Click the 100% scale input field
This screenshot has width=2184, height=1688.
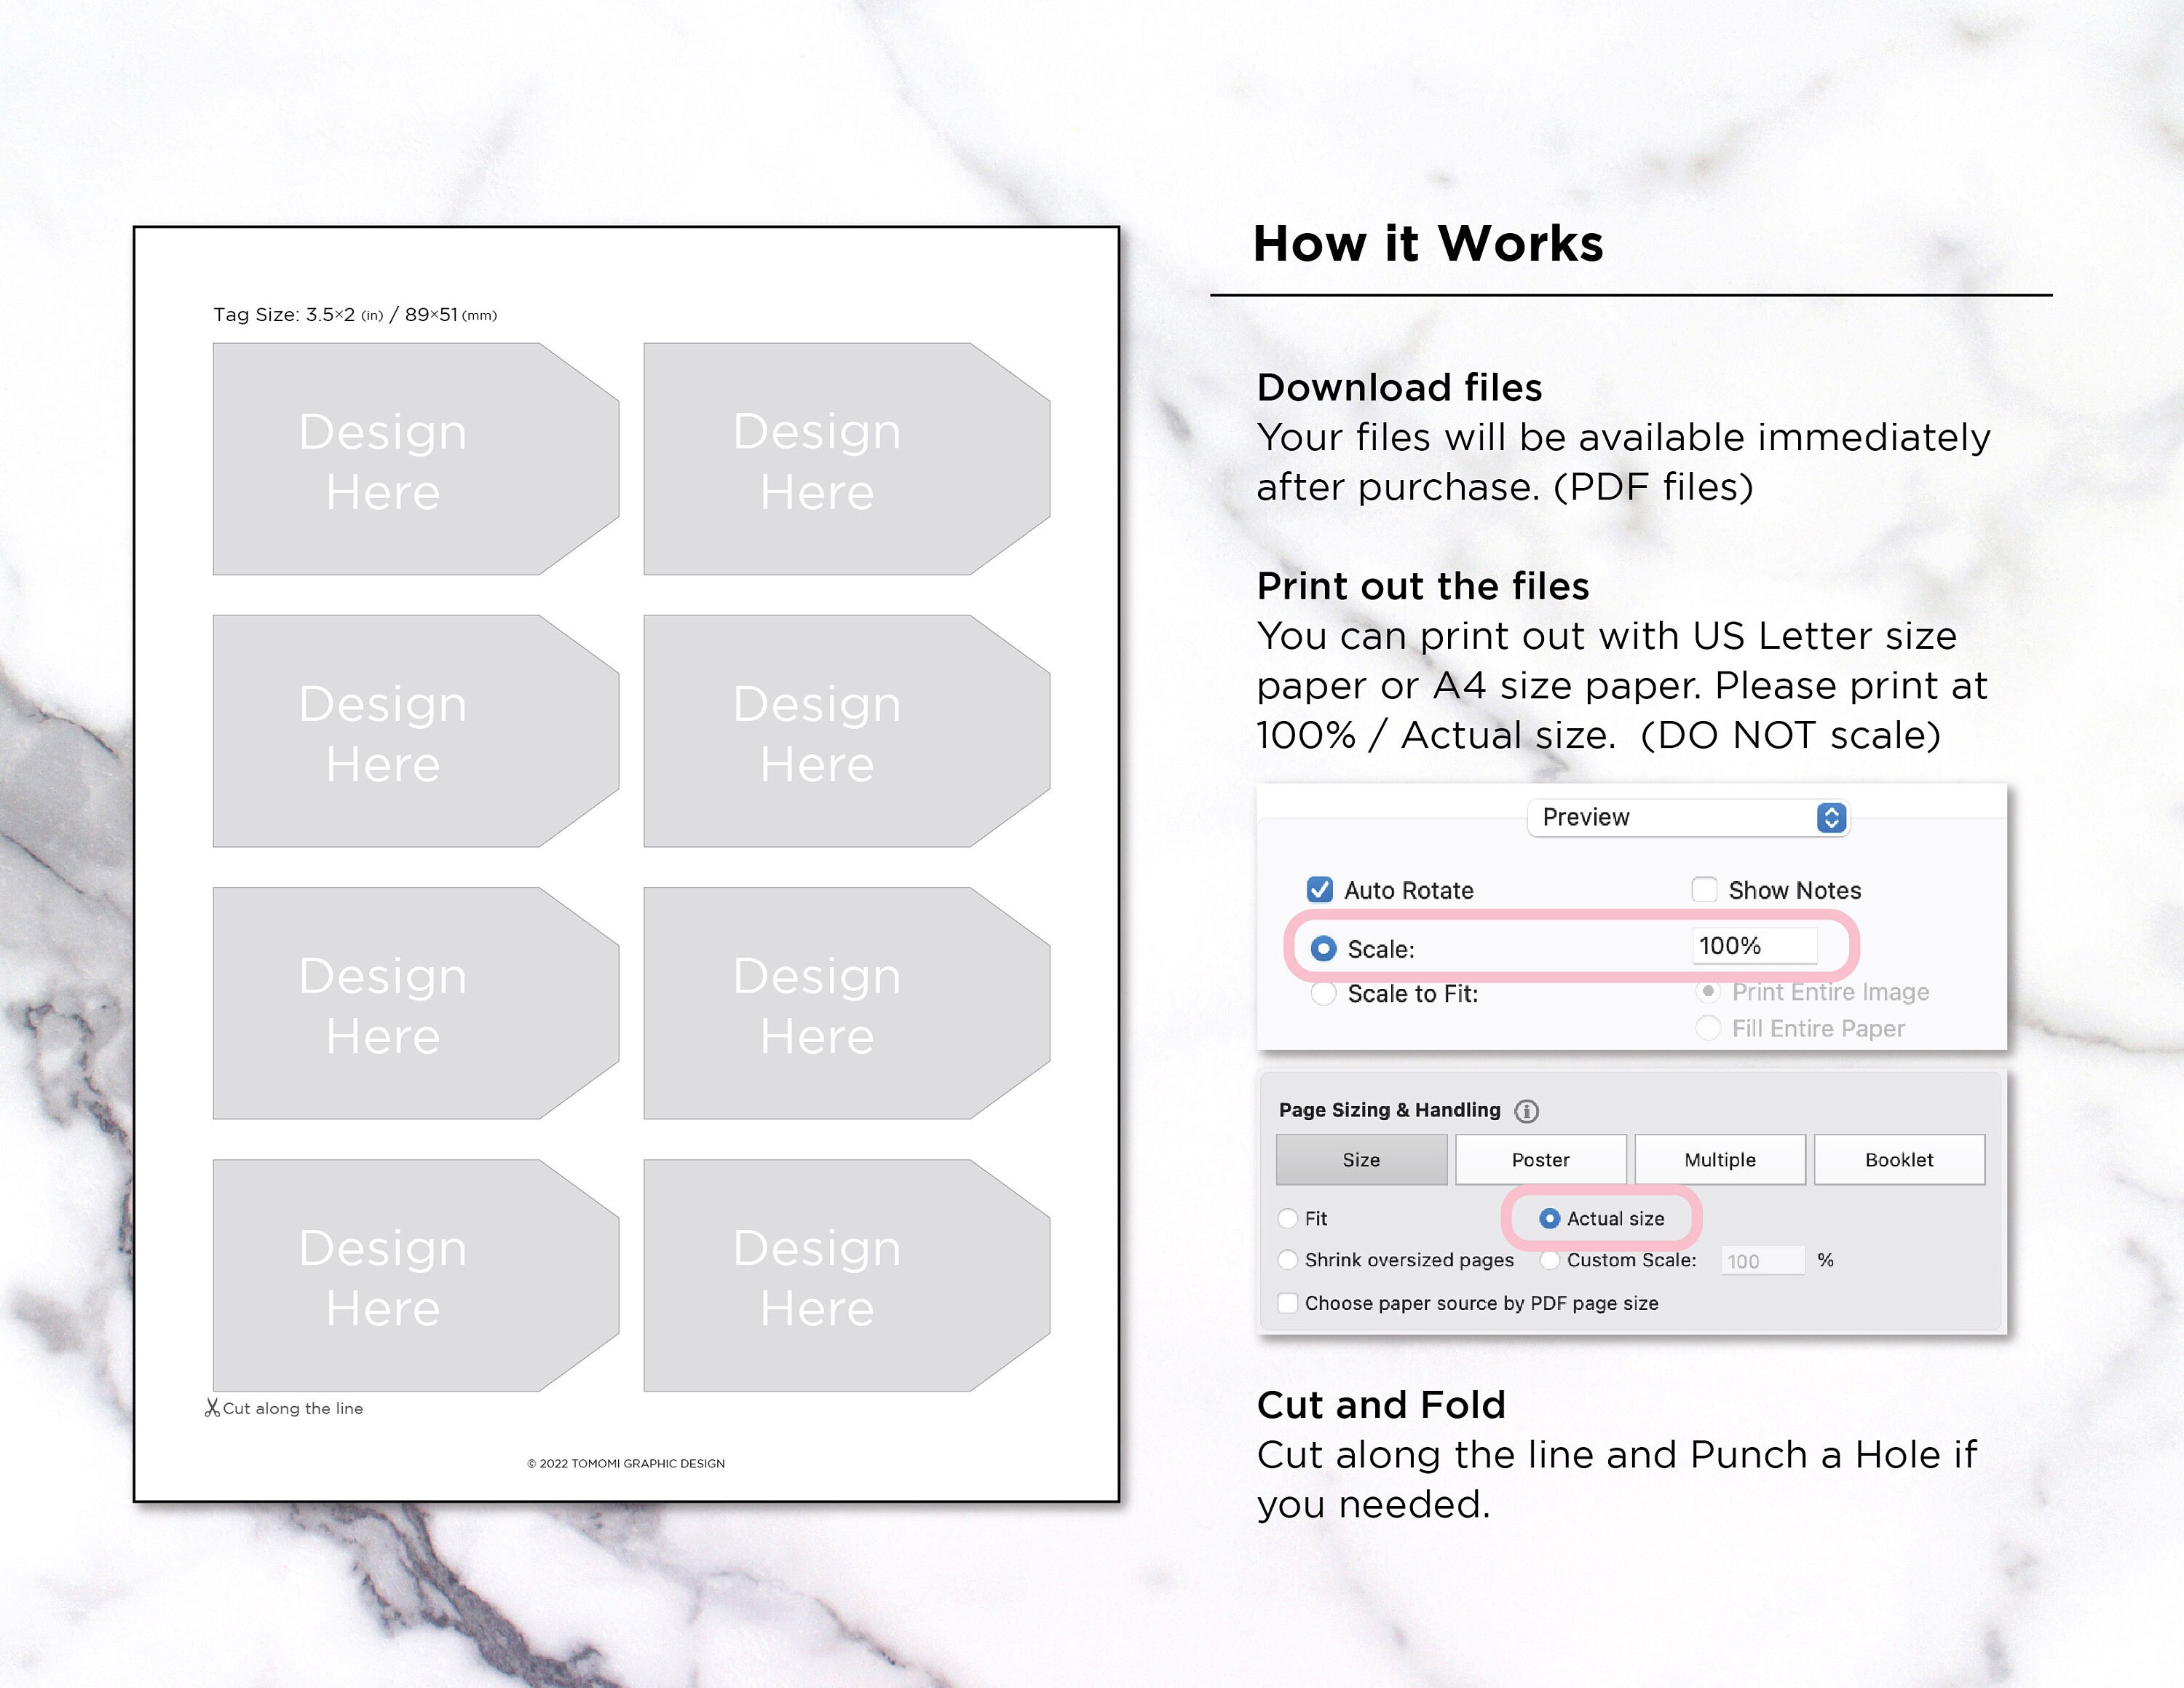1755,945
